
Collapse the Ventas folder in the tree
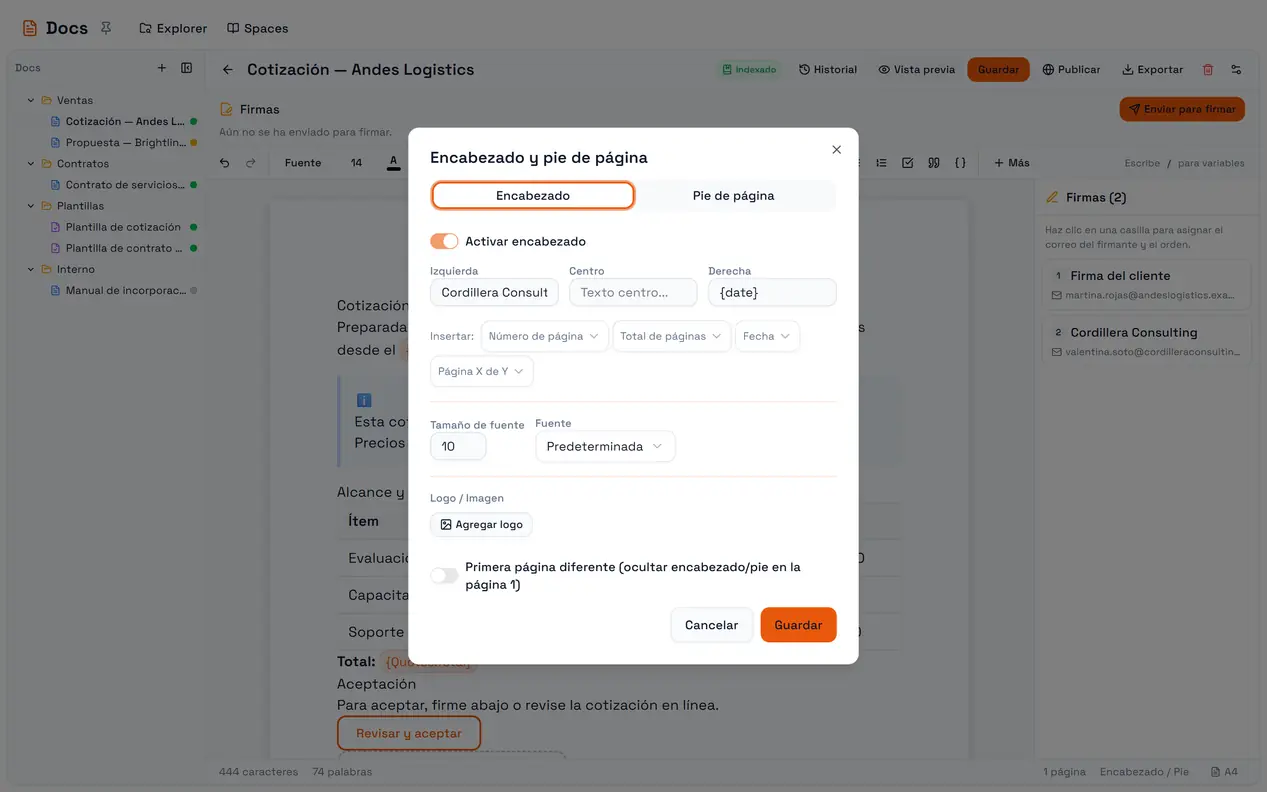[x=31, y=100]
